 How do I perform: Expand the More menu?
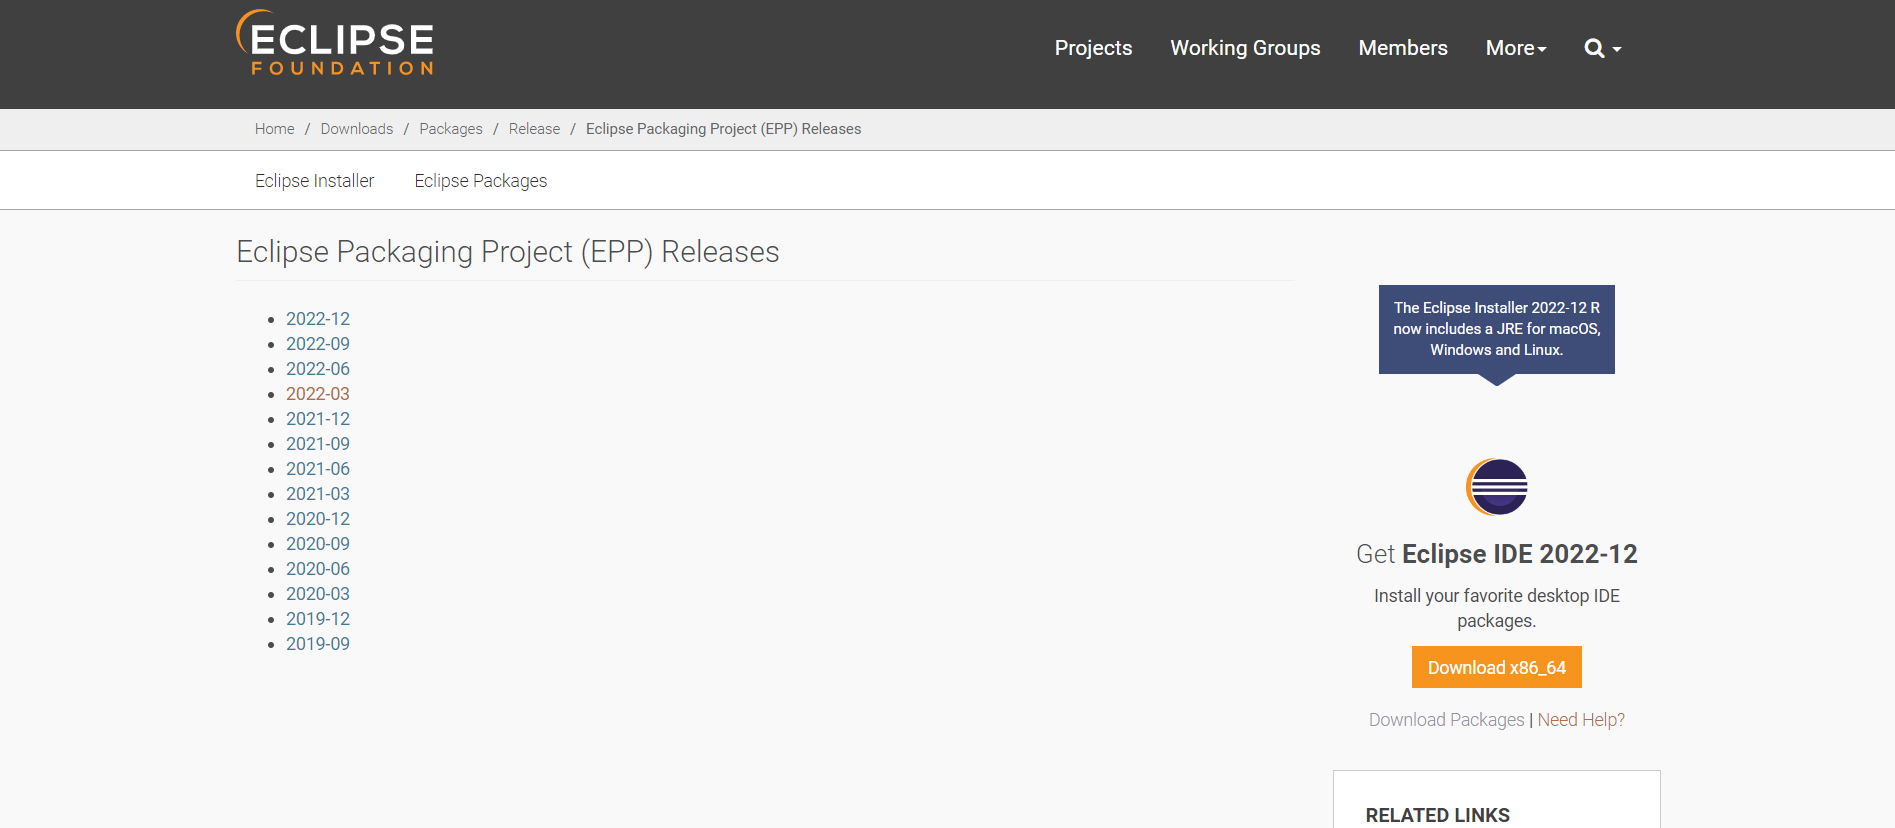1516,48
